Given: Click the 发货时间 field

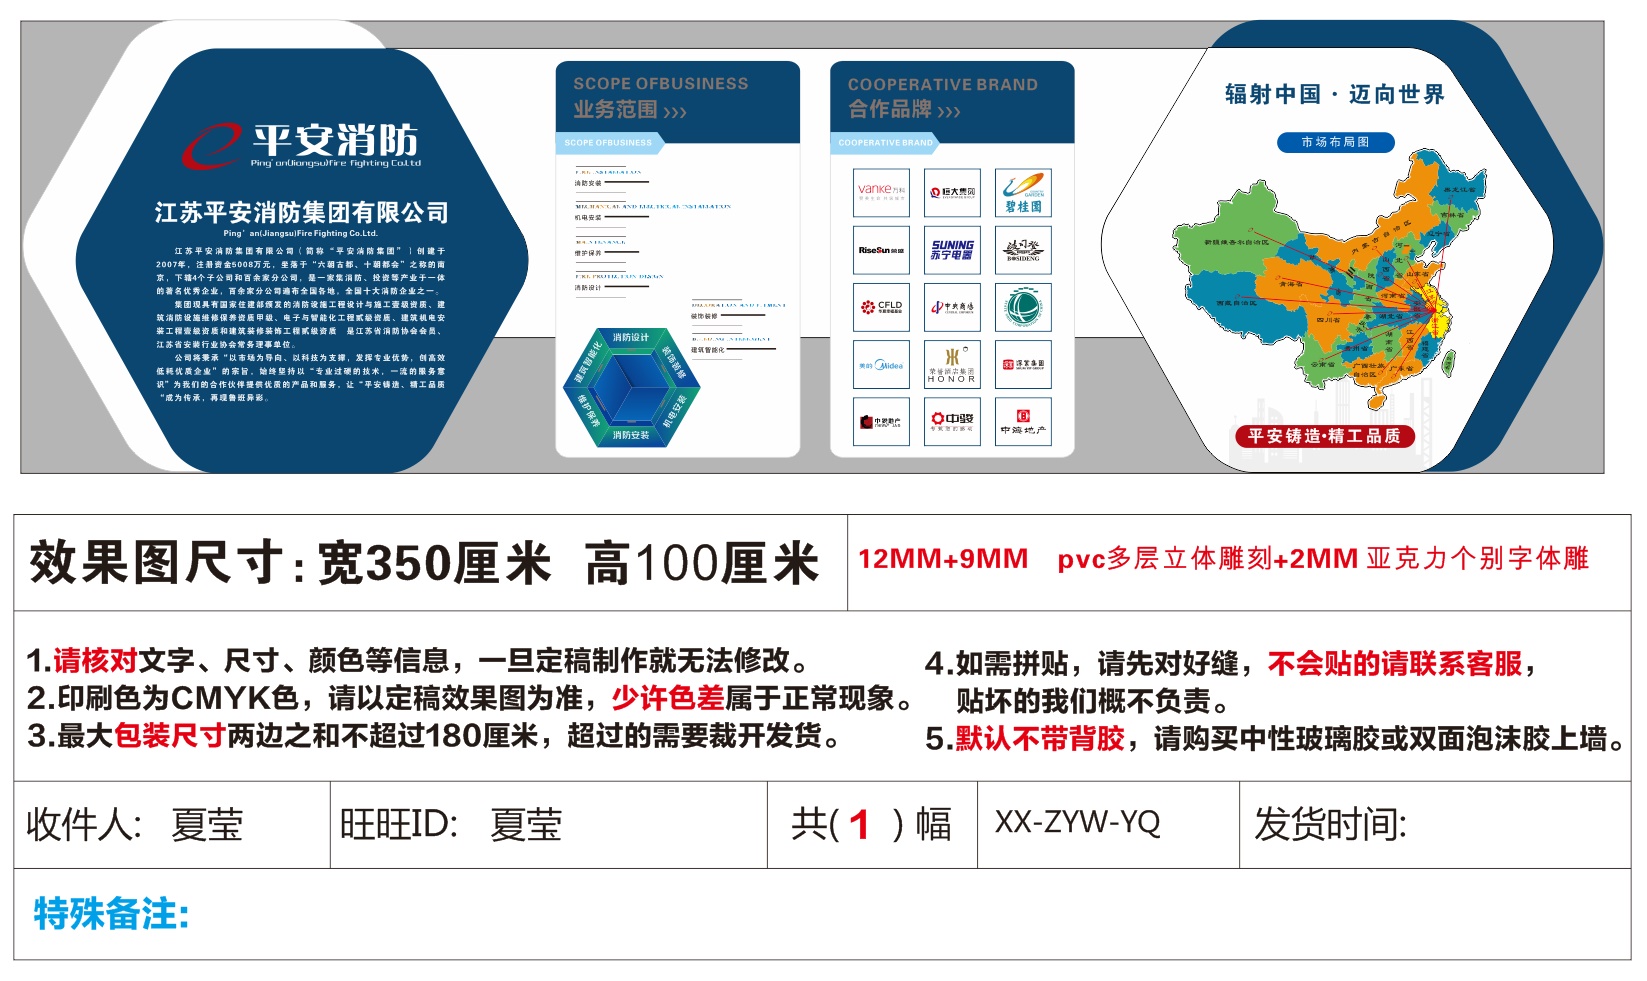Looking at the screenshot, I should [1435, 825].
